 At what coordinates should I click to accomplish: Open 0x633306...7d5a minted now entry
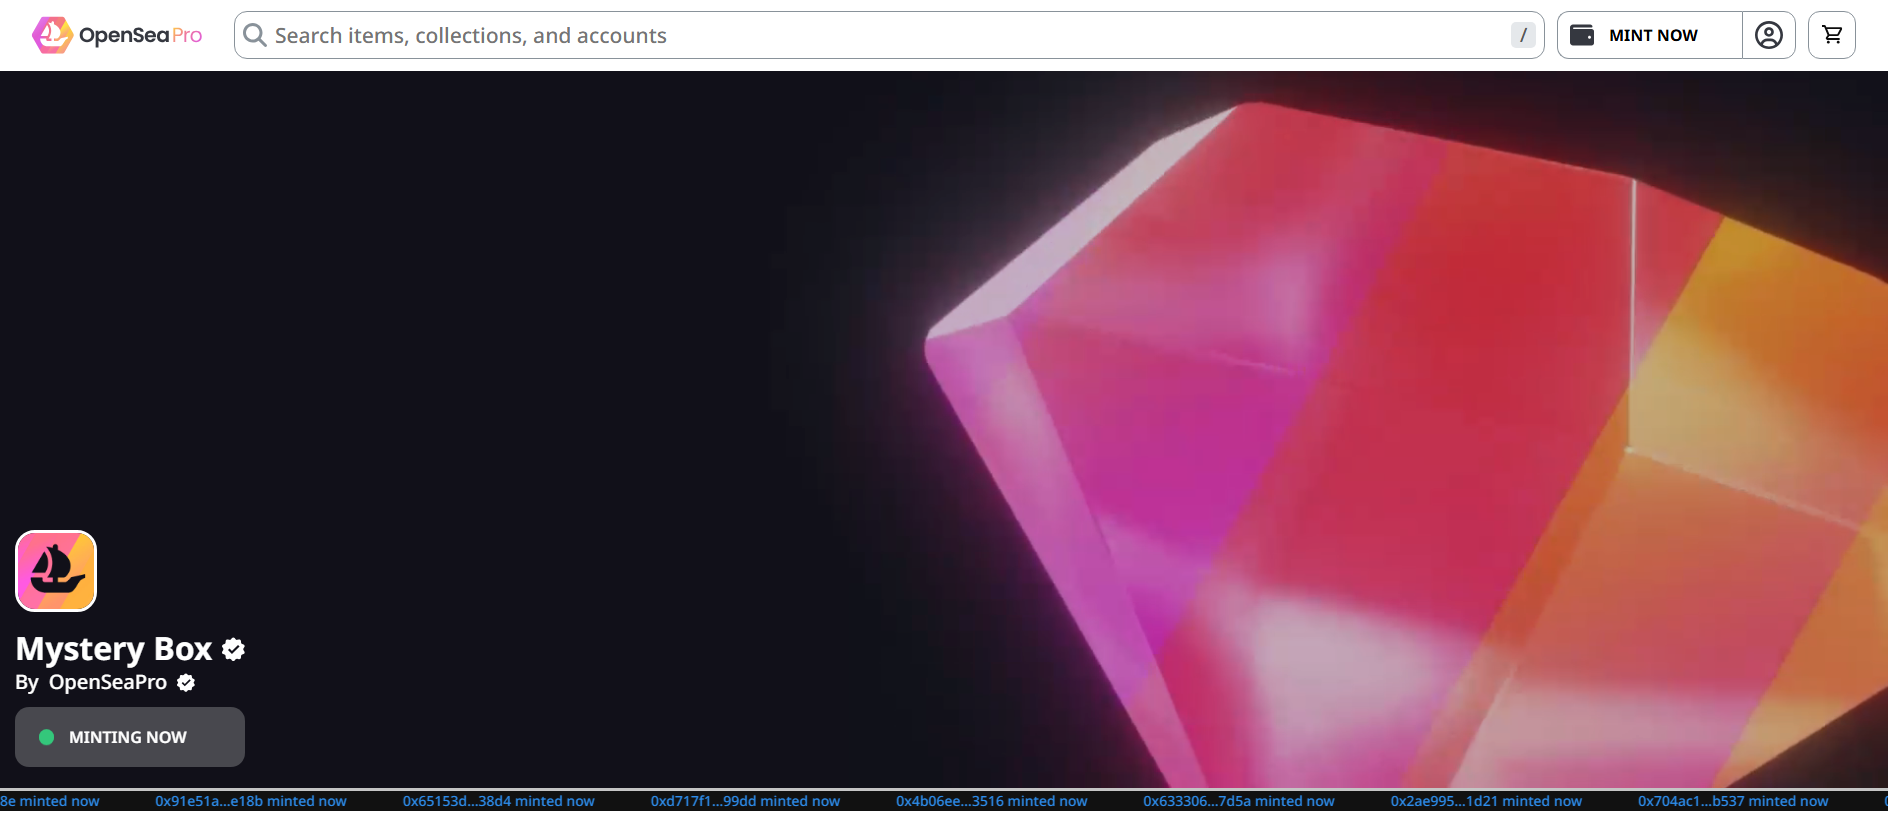coord(1239,801)
